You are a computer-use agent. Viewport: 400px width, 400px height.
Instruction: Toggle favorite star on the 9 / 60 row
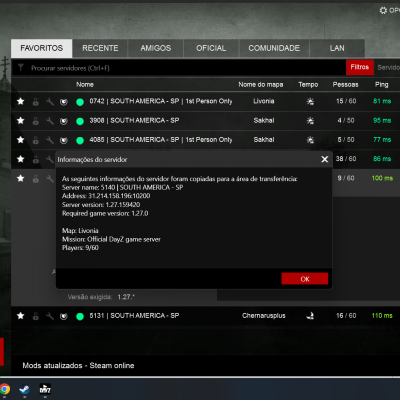click(x=21, y=178)
